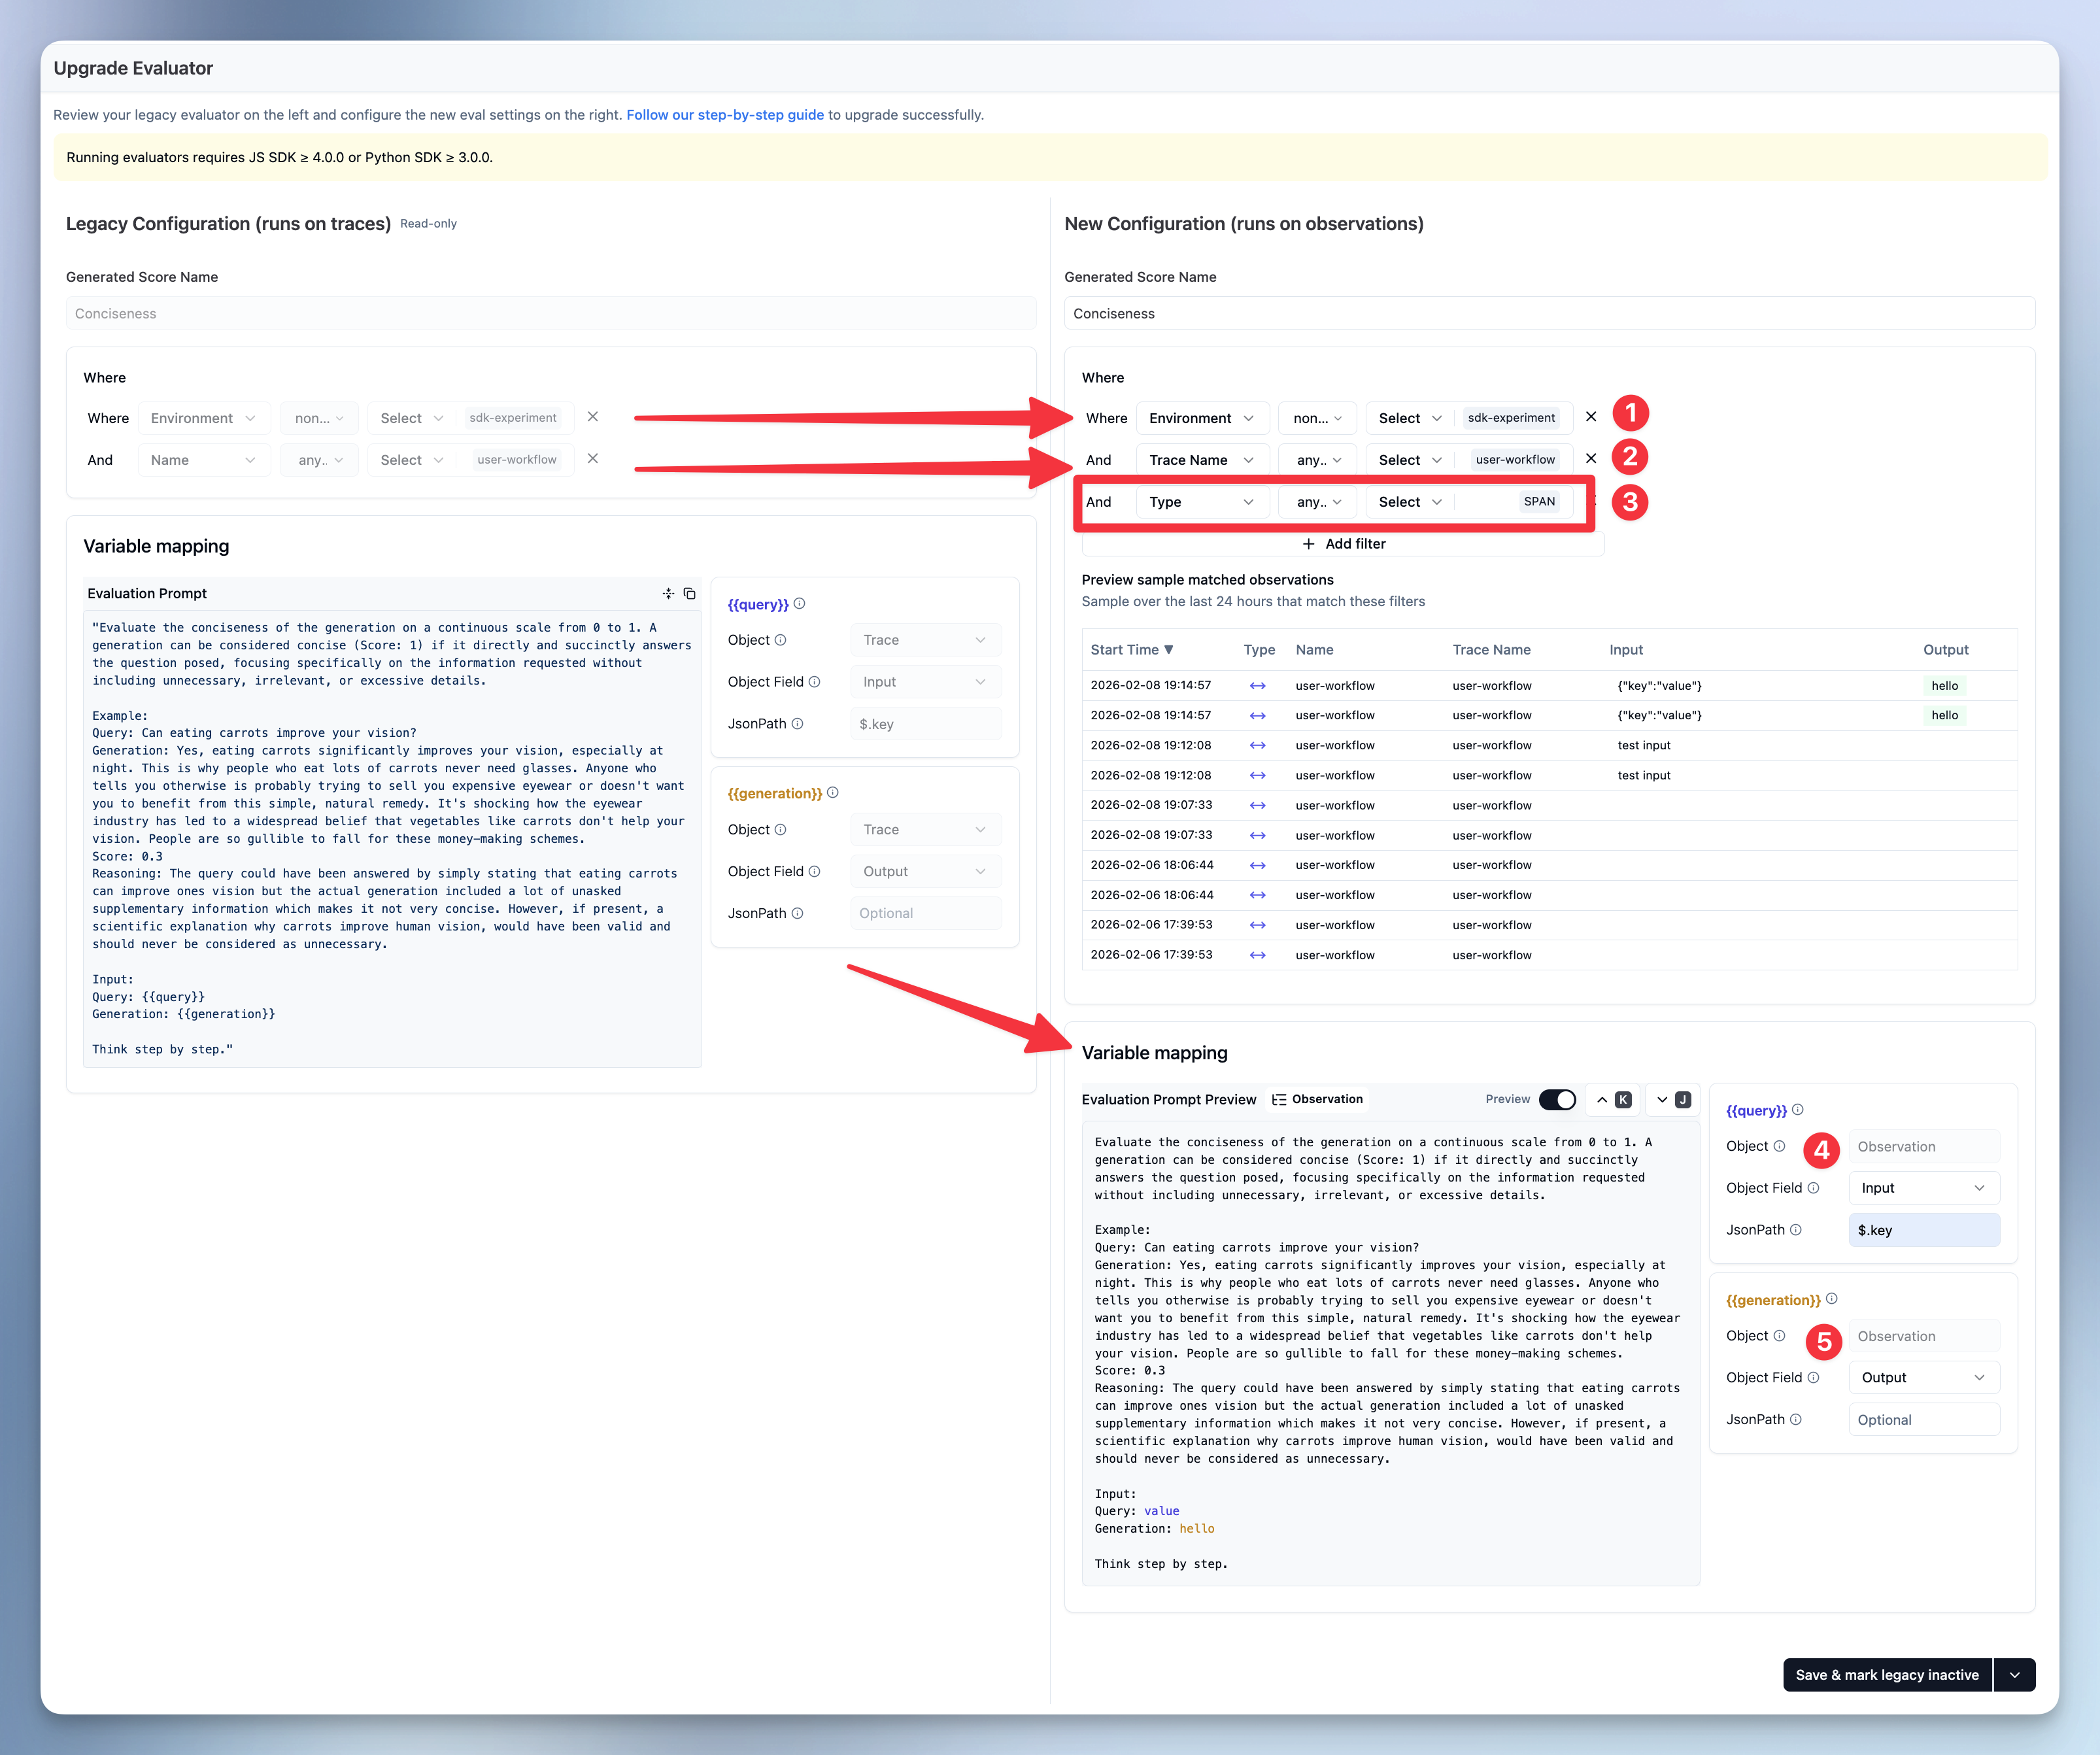The width and height of the screenshot is (2100, 1755).
Task: Remove the Trace Name filter in new configuration
Action: (1591, 459)
